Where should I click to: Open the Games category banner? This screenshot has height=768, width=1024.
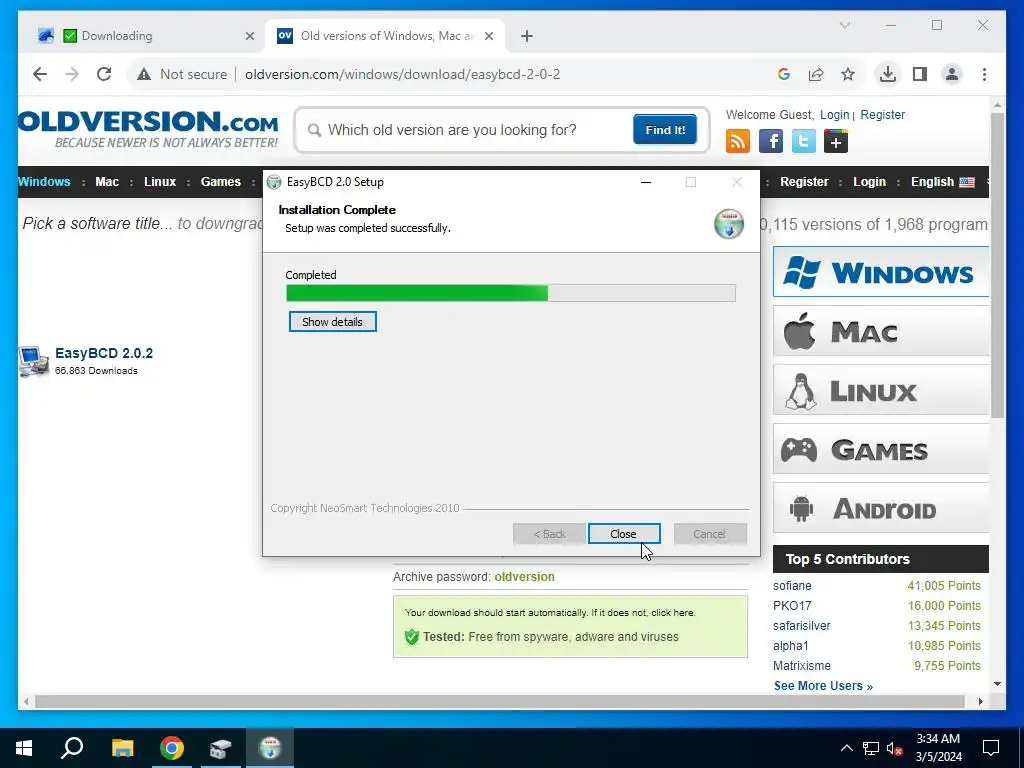[x=880, y=449]
